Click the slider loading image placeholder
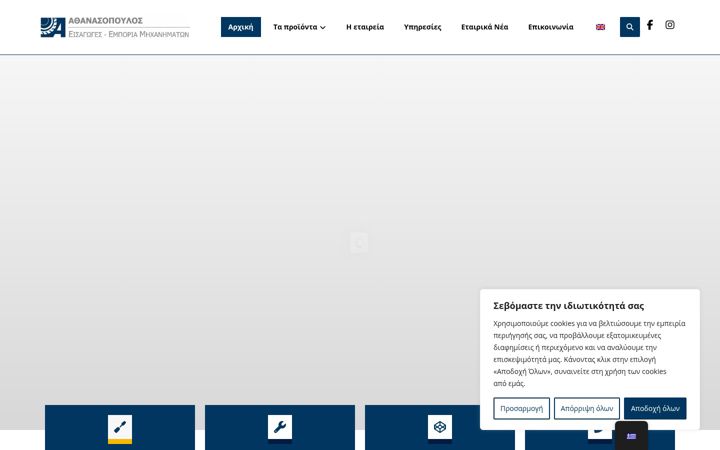The height and width of the screenshot is (450, 720). click(x=359, y=243)
